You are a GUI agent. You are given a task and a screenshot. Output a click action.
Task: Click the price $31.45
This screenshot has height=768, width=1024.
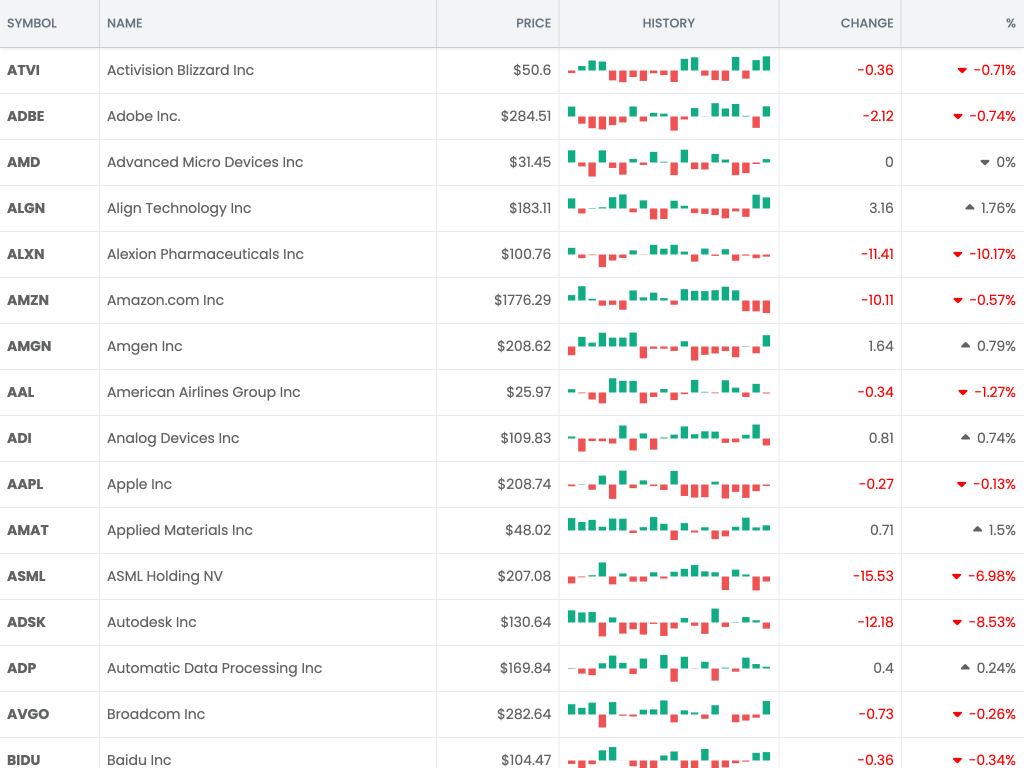click(x=530, y=162)
